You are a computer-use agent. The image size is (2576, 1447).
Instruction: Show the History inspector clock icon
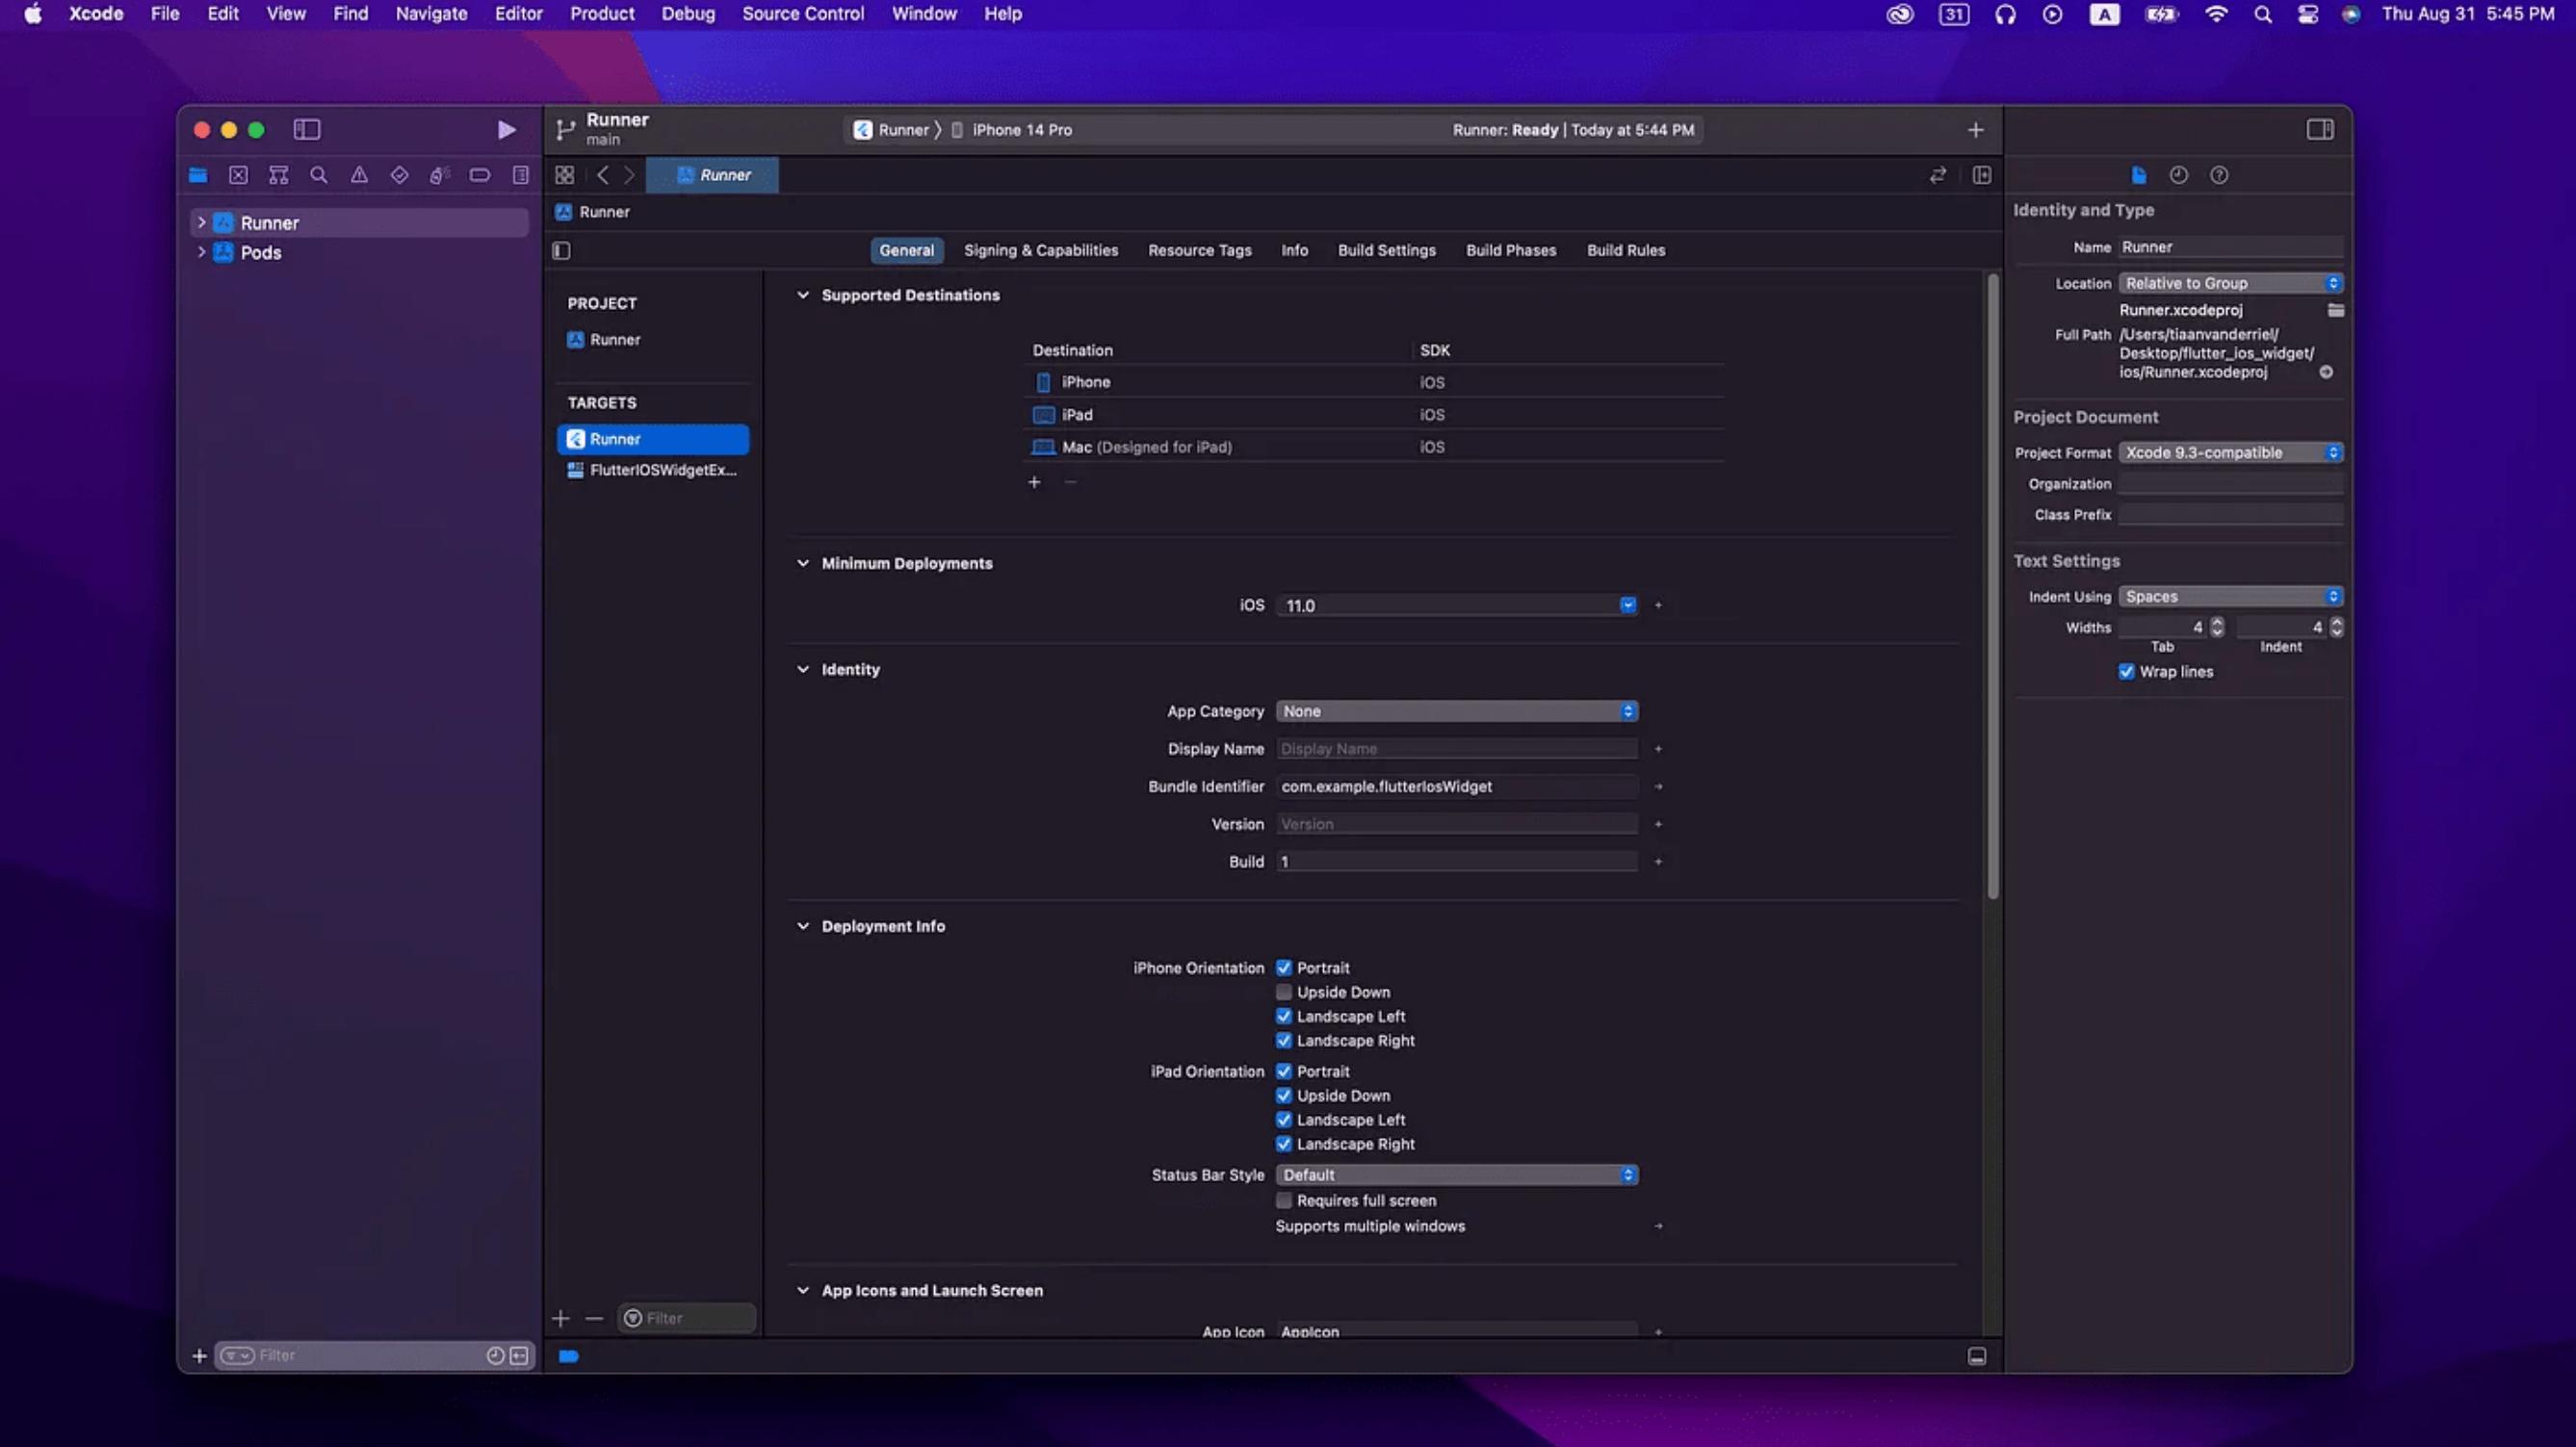(x=2178, y=175)
